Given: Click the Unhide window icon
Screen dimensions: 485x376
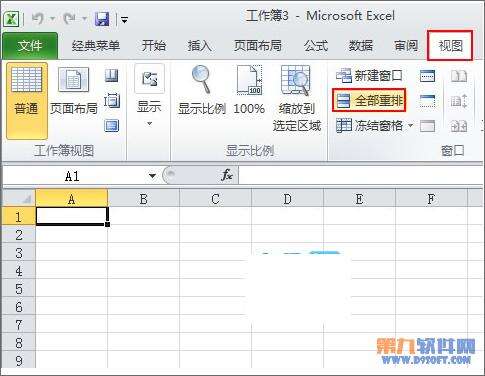Looking at the screenshot, I should point(427,126).
